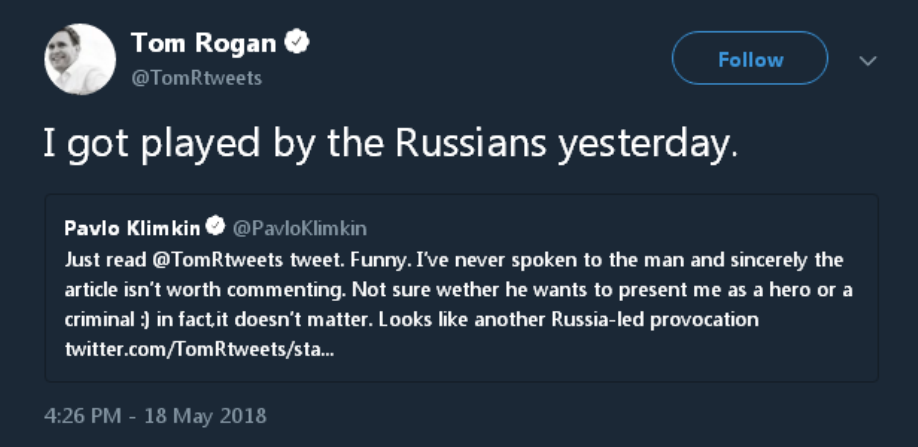The width and height of the screenshot is (918, 447).
Task: Open Tom Rogan's profile avatar photo
Action: click(79, 60)
